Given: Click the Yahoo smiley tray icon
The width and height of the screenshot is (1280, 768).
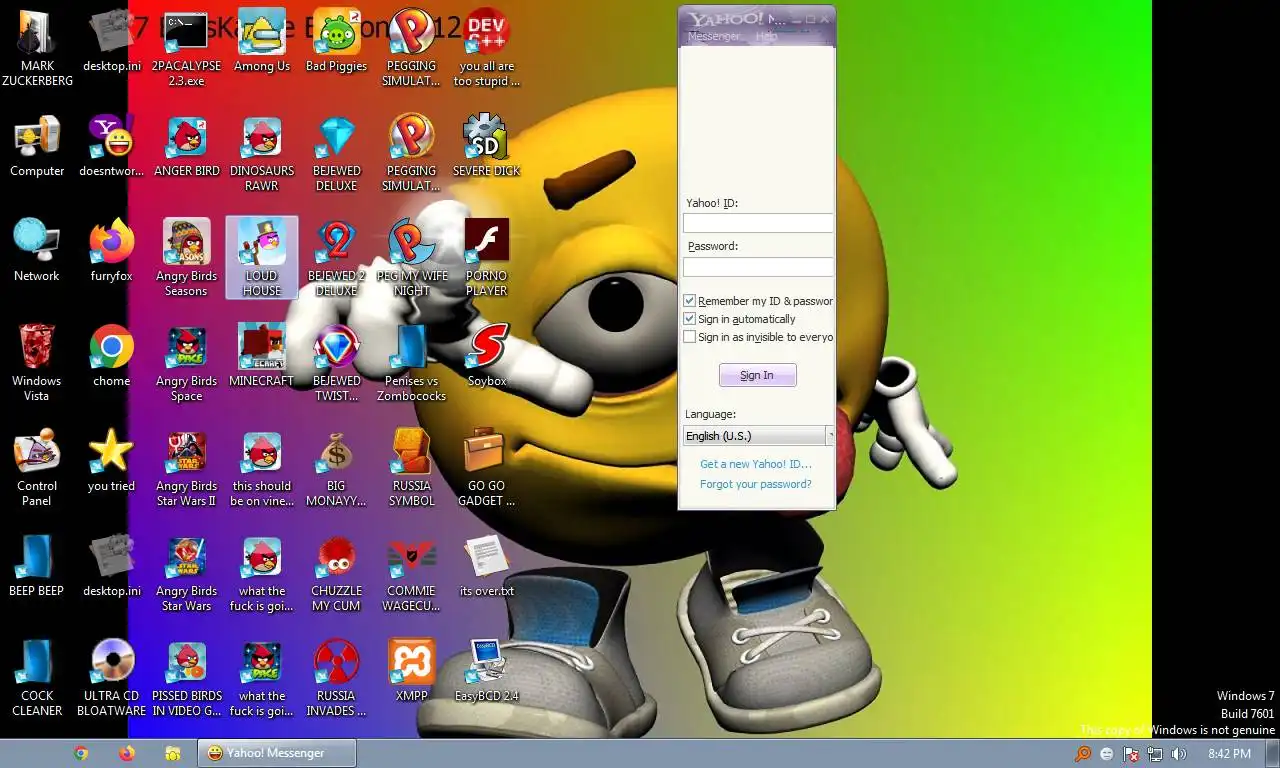Looking at the screenshot, I should [1107, 754].
